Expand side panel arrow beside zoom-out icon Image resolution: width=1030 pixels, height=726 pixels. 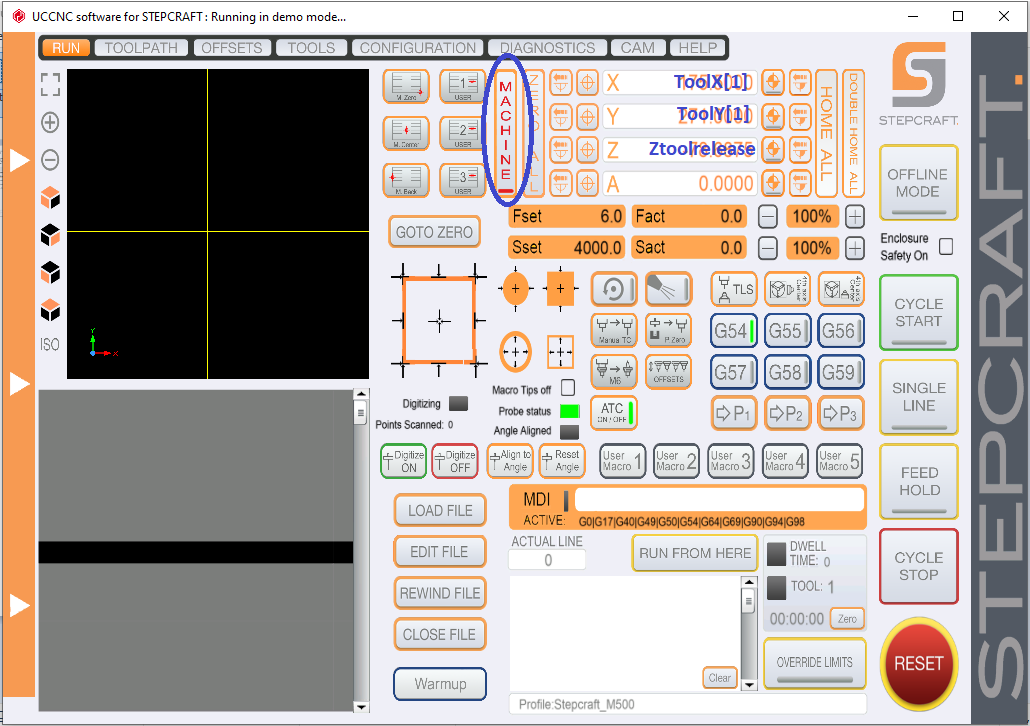(x=19, y=160)
